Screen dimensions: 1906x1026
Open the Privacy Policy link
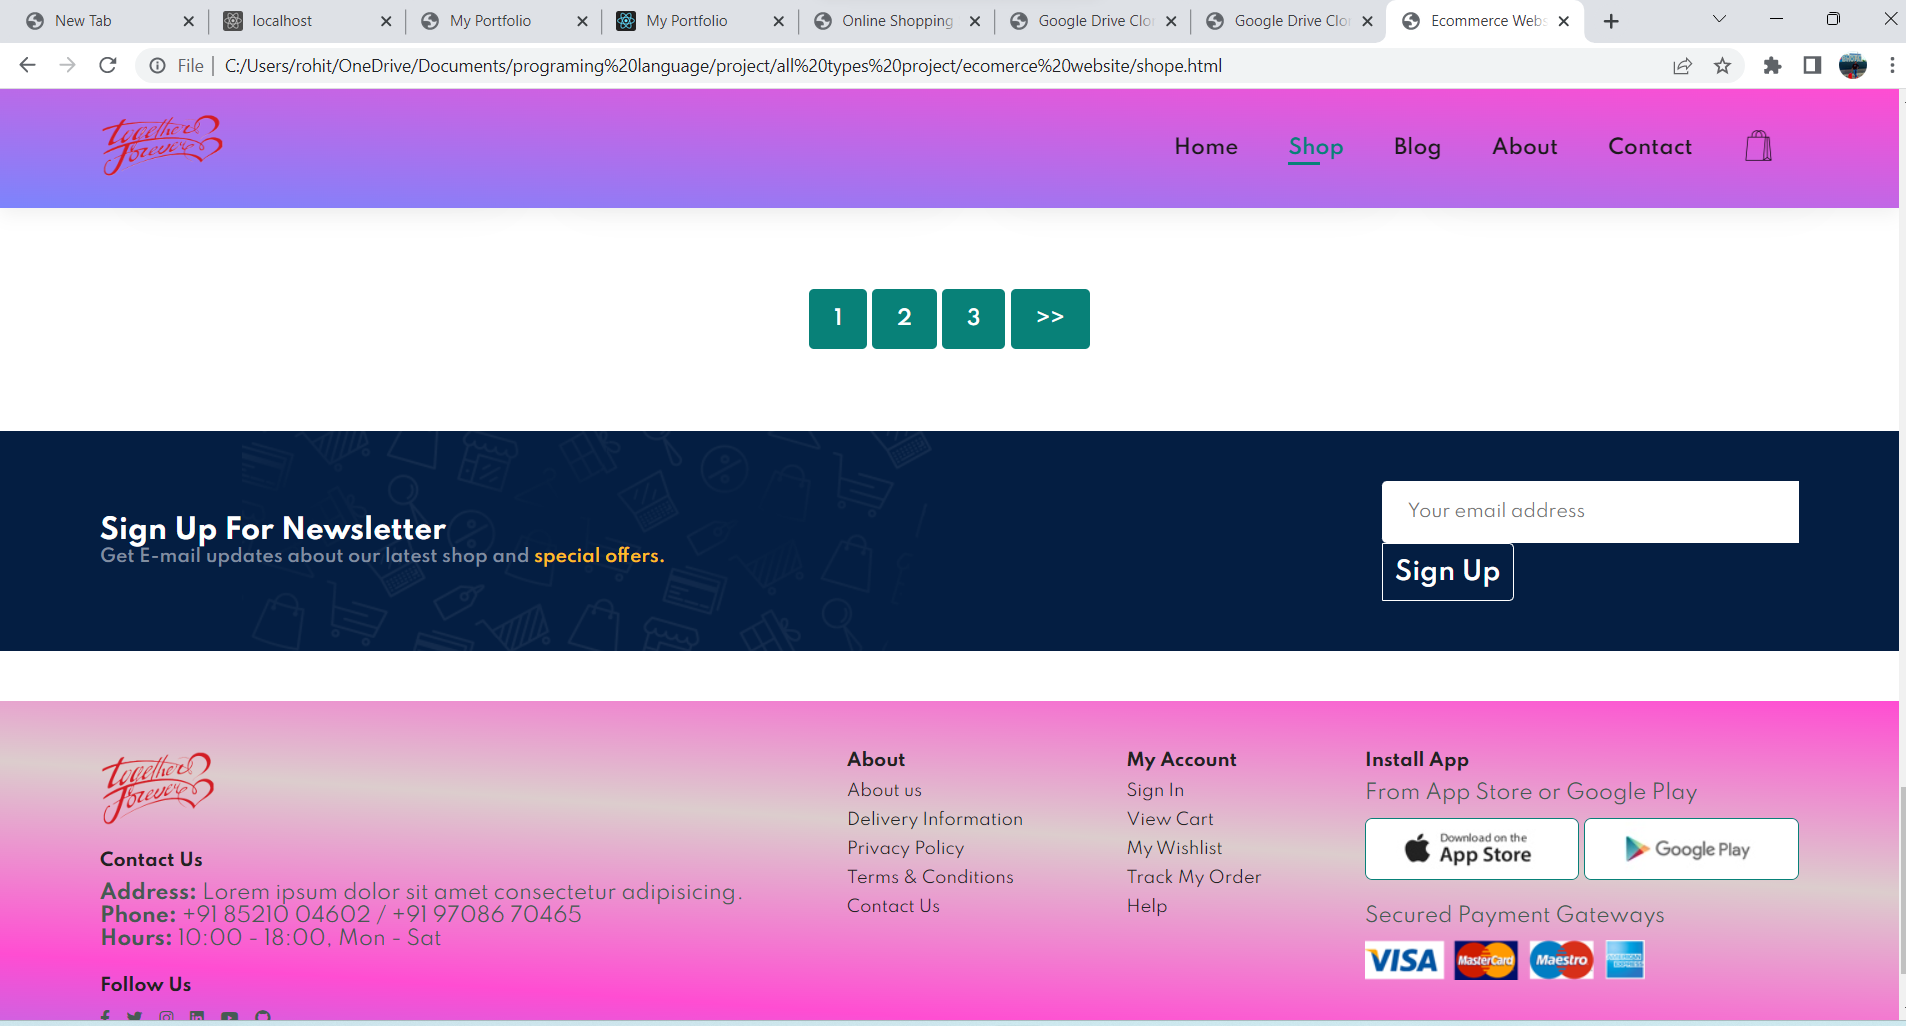904,848
